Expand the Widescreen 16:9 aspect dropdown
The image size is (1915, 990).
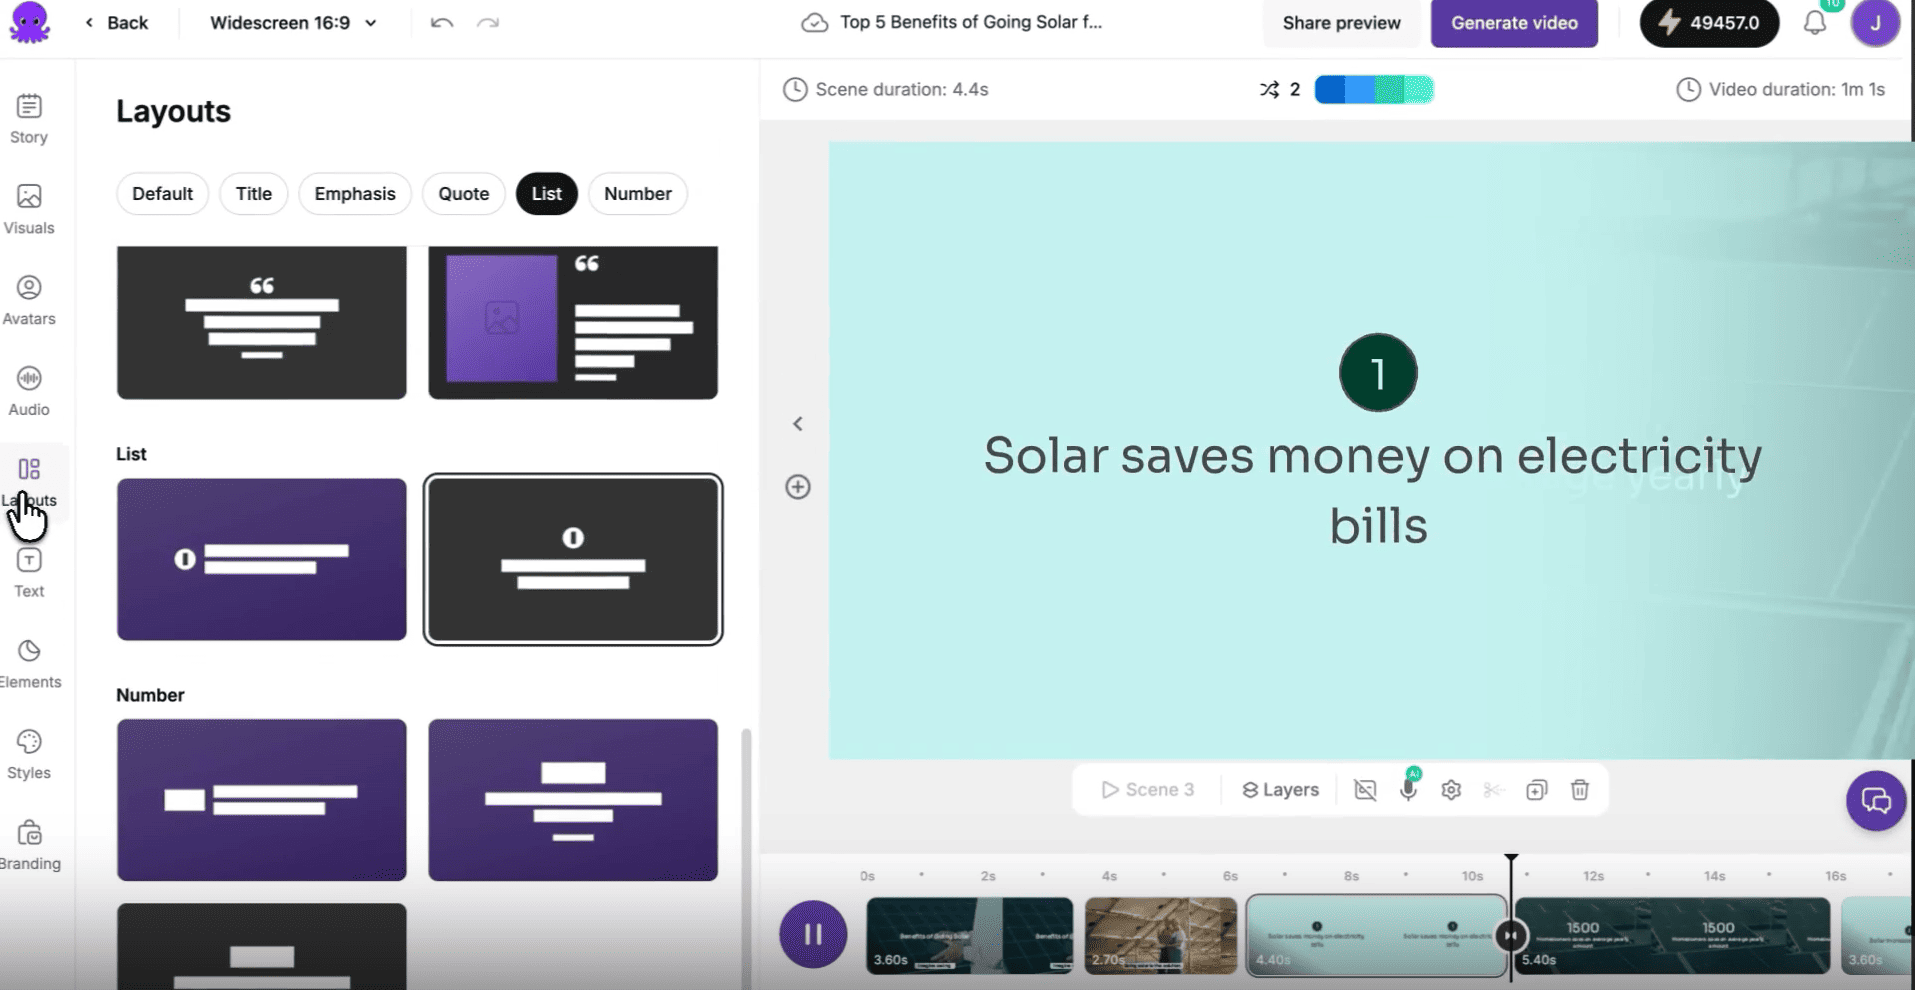(x=293, y=23)
